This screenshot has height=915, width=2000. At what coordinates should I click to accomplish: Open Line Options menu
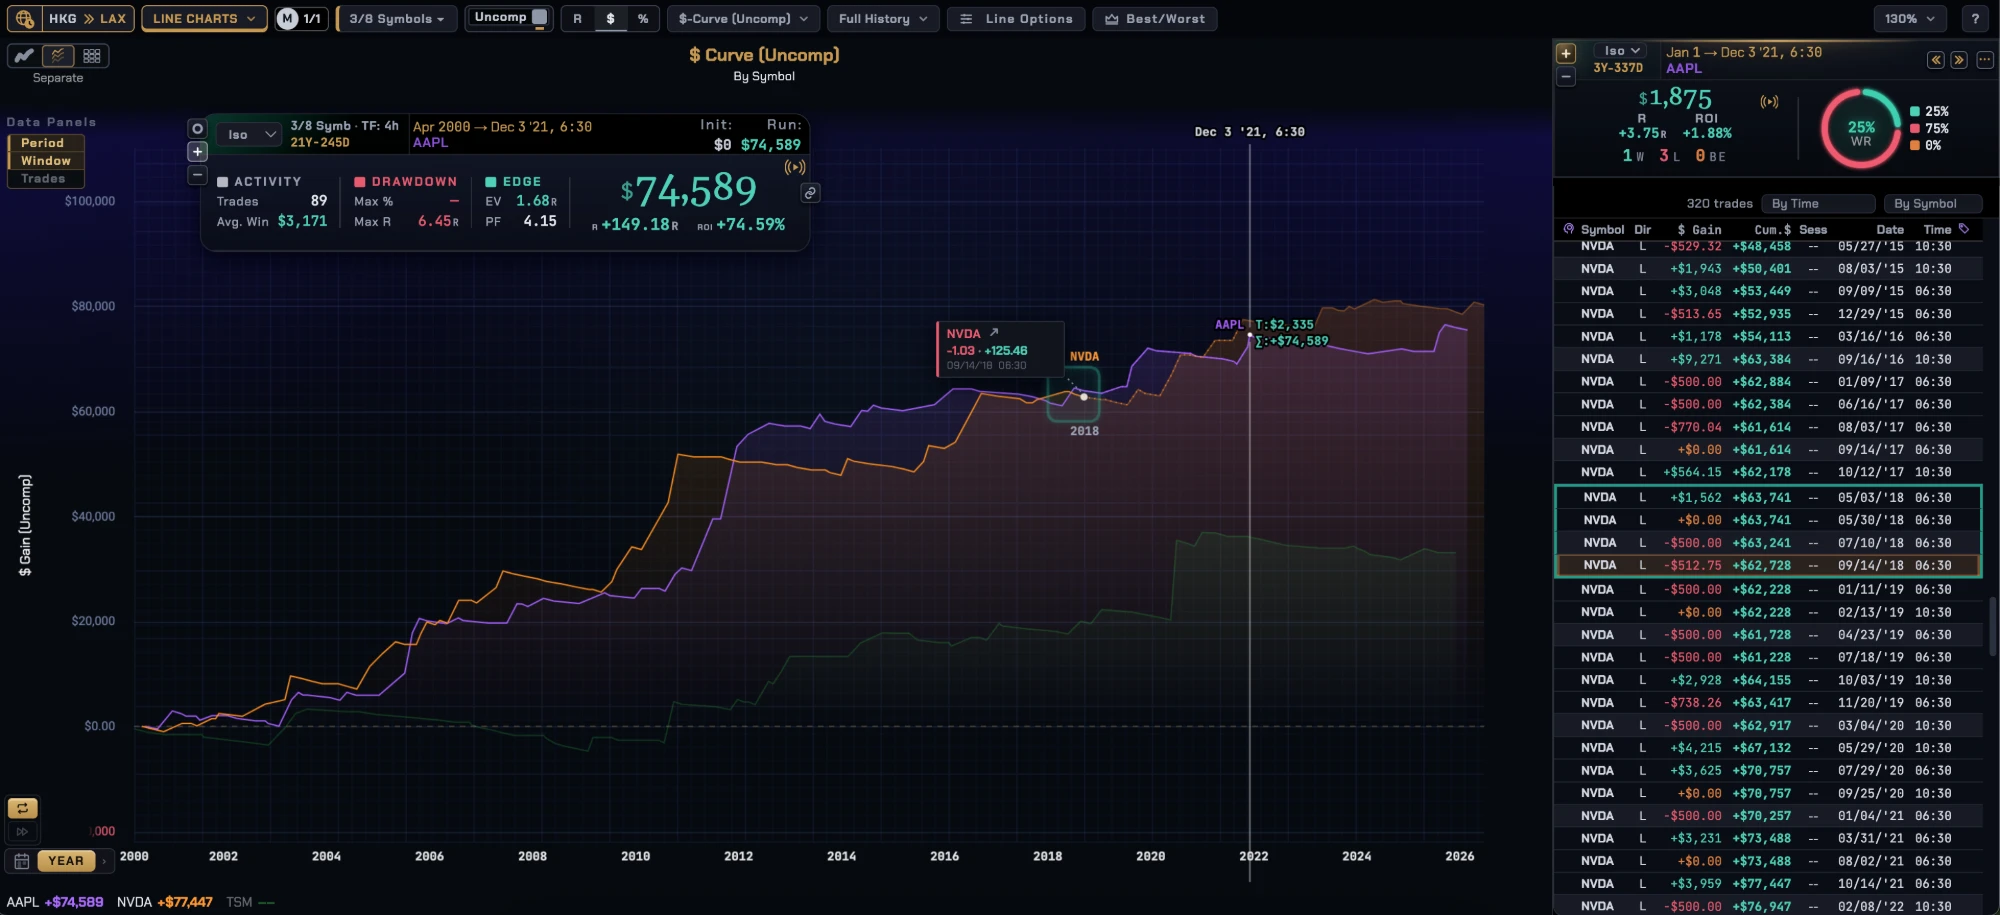pyautogui.click(x=1016, y=18)
